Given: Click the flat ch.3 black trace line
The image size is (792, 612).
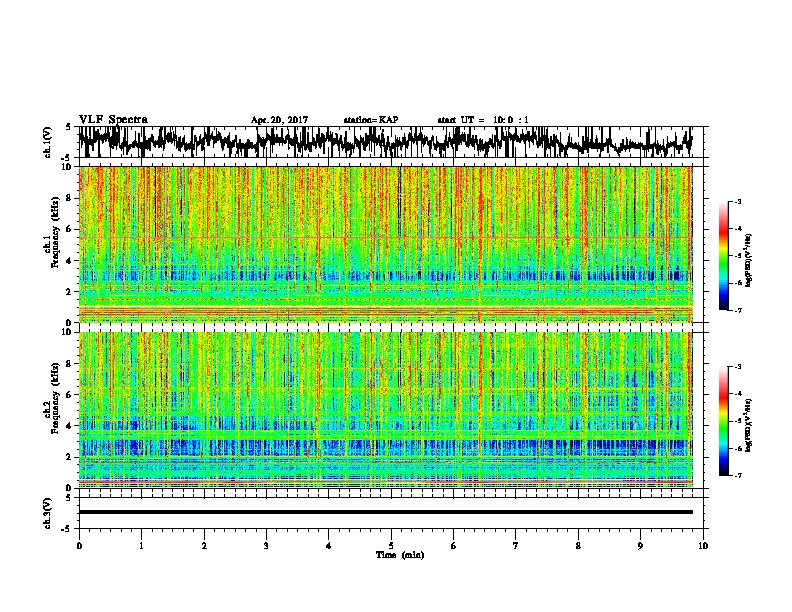Looking at the screenshot, I should click(x=385, y=512).
